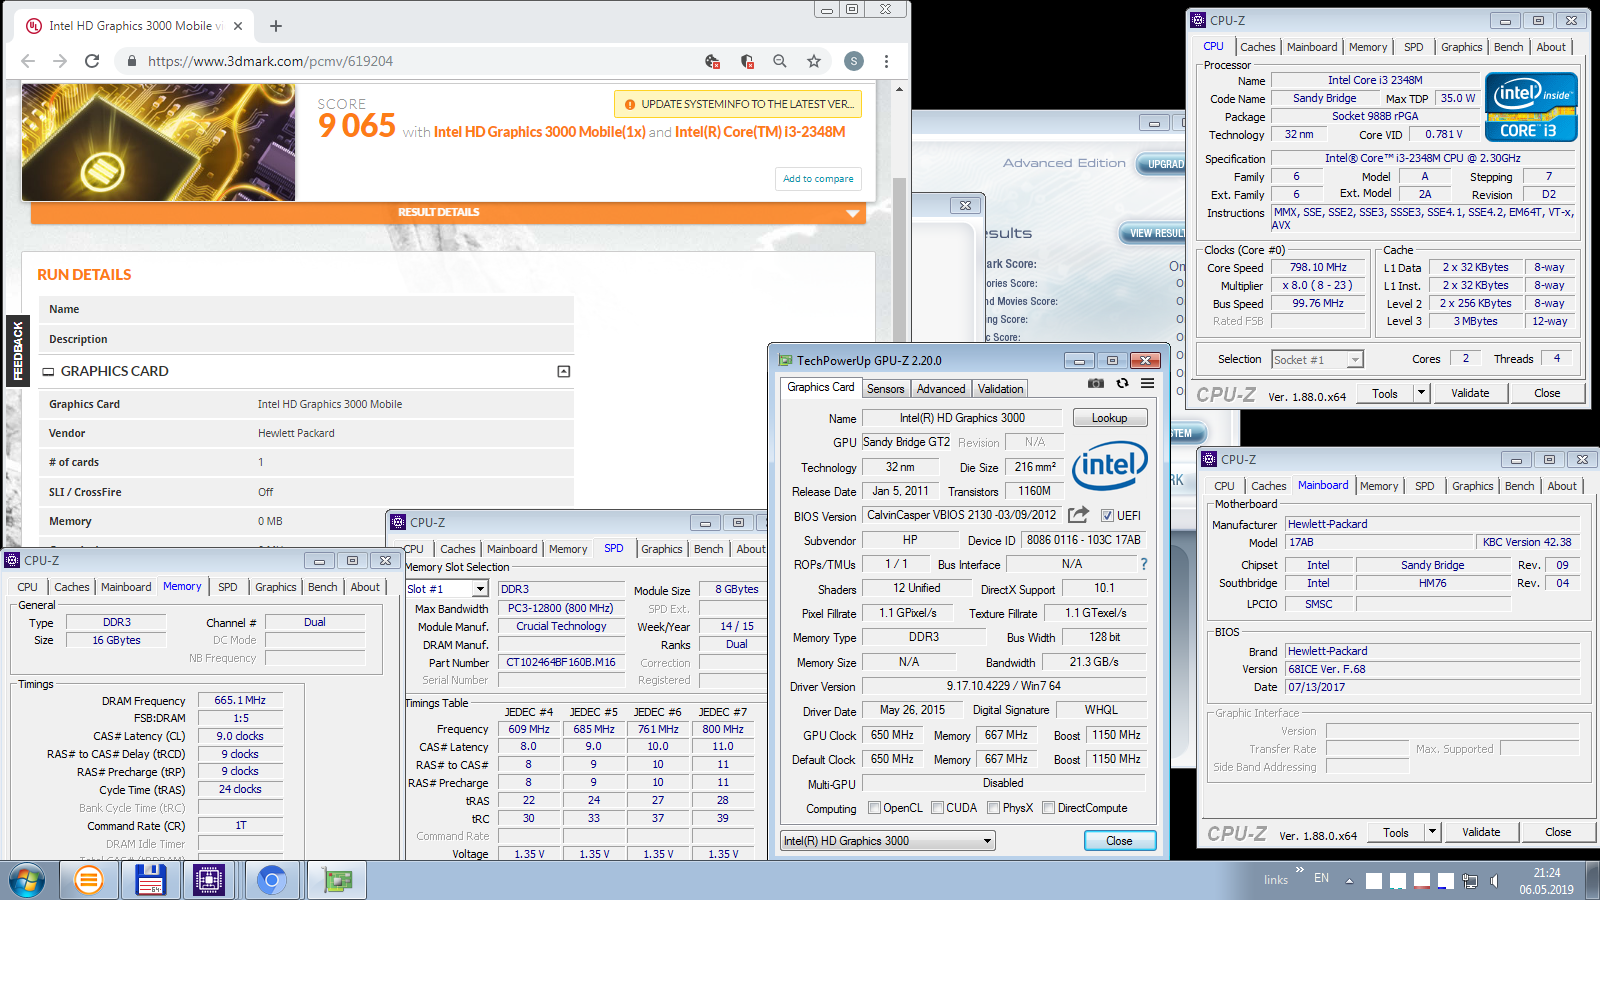The width and height of the screenshot is (1600, 993).
Task: Go forward in browser
Action: pyautogui.click(x=60, y=61)
